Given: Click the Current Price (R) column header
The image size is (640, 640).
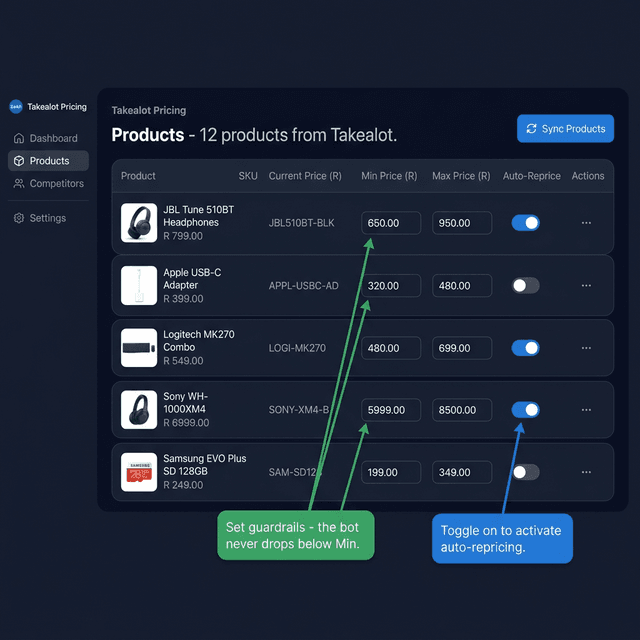Looking at the screenshot, I should (305, 176).
